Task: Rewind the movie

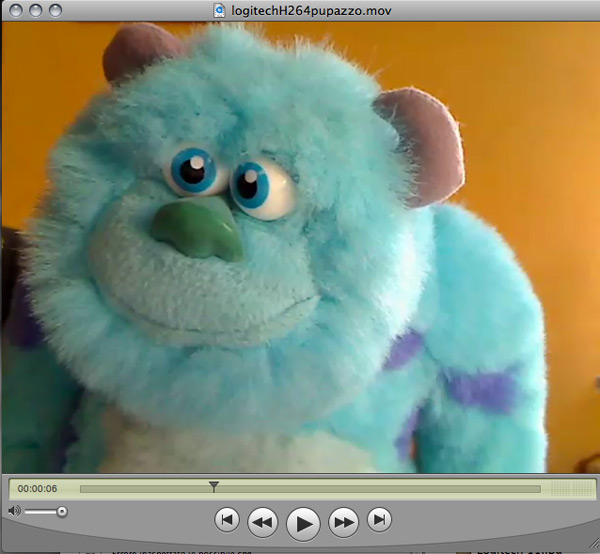Action: (262, 522)
